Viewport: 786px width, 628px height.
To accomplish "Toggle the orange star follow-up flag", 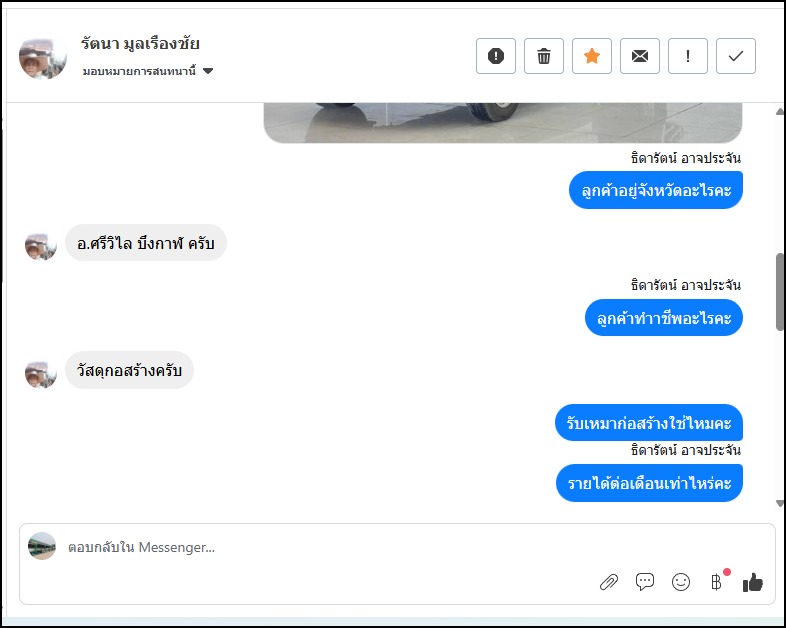I will coord(592,56).
